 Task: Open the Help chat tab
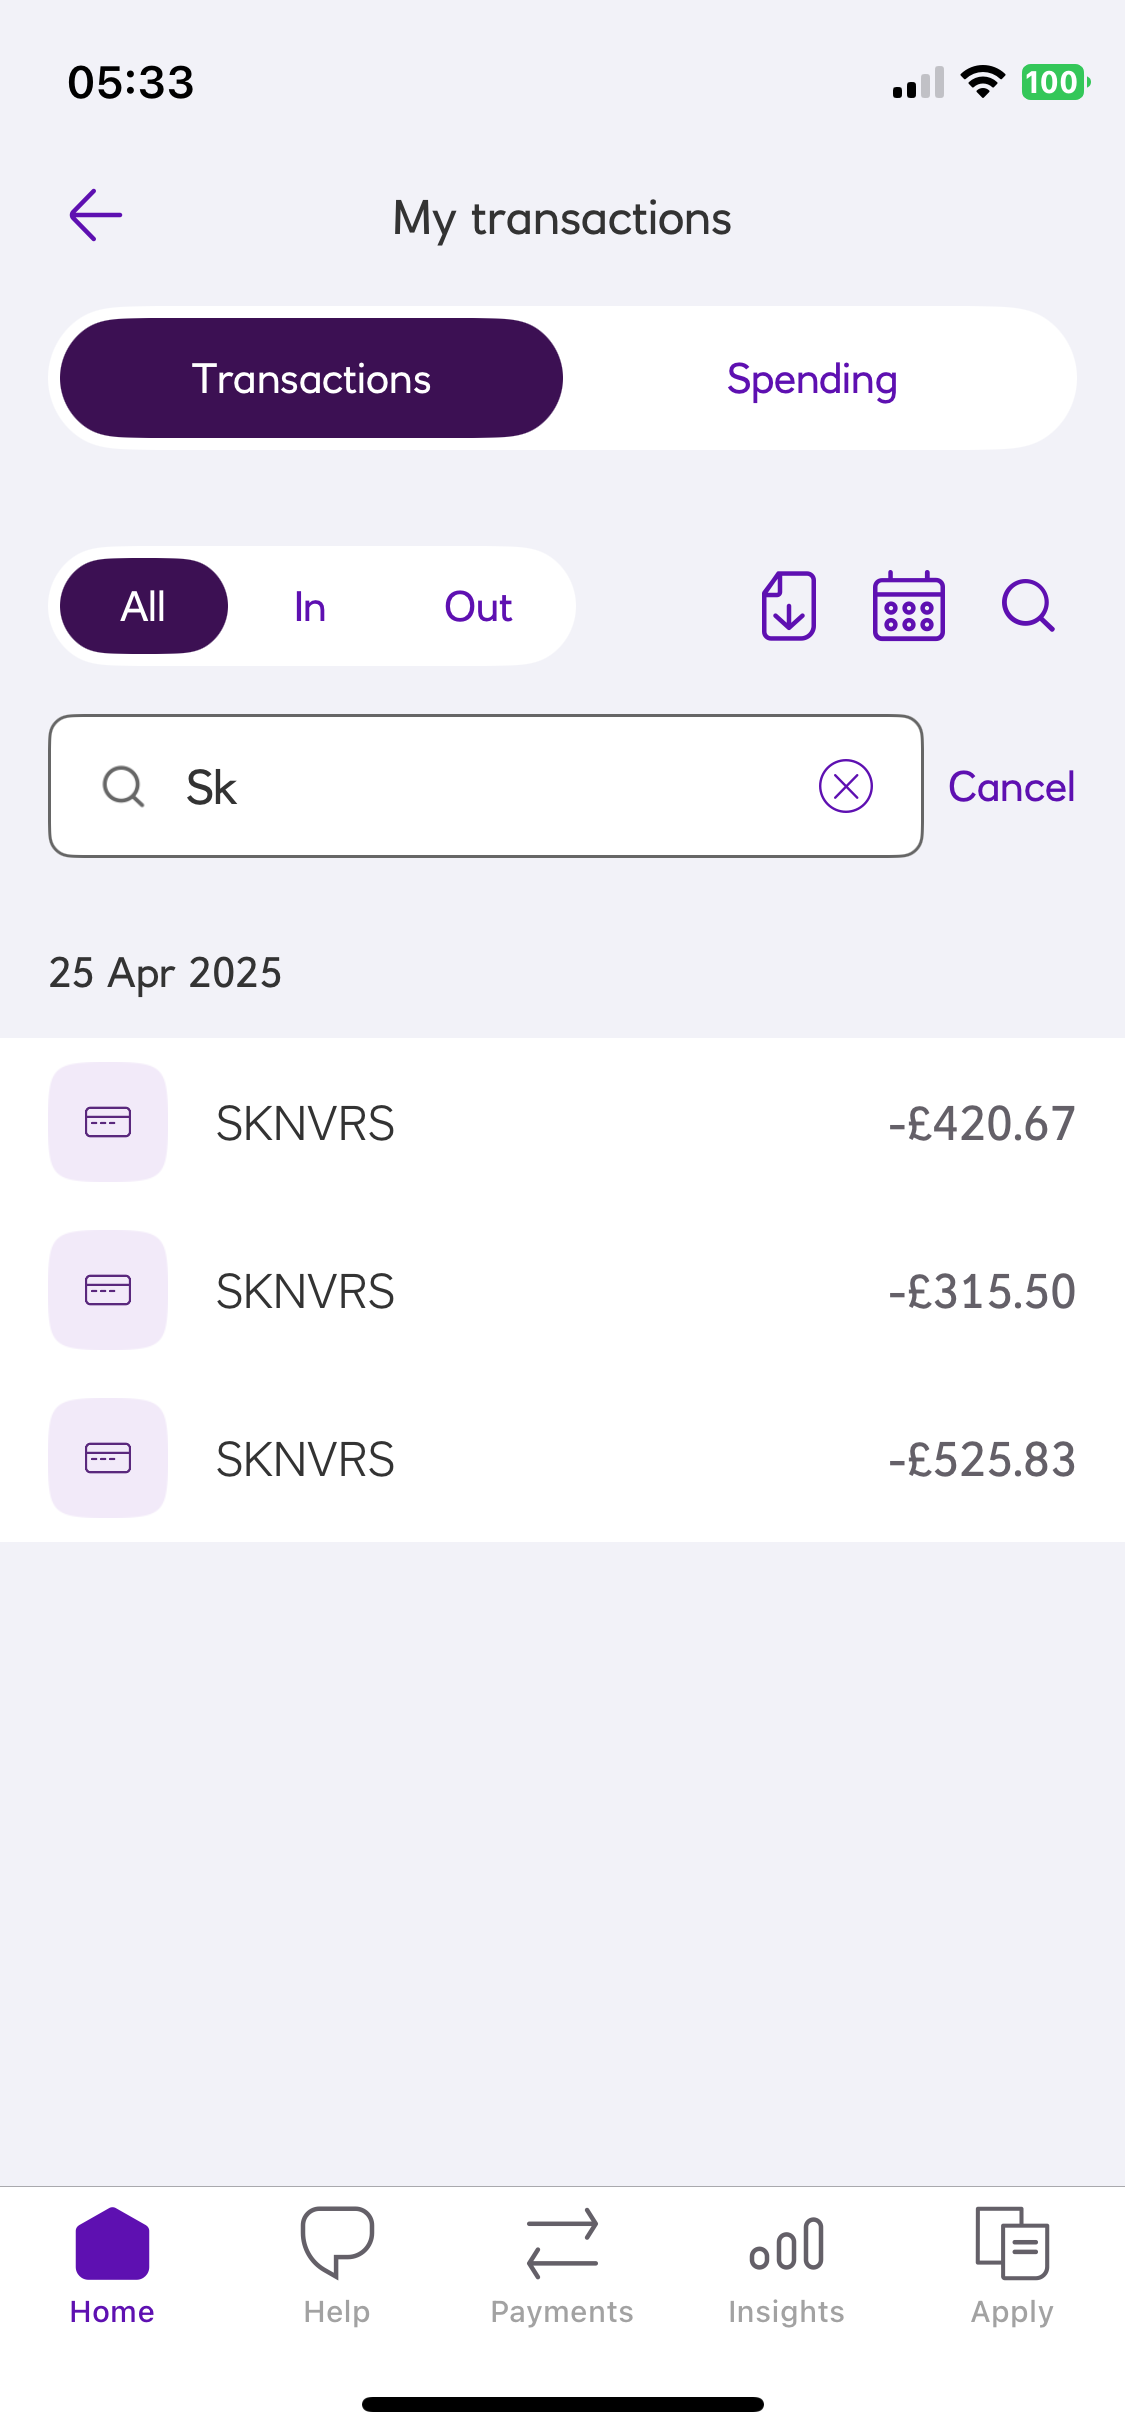click(337, 2266)
